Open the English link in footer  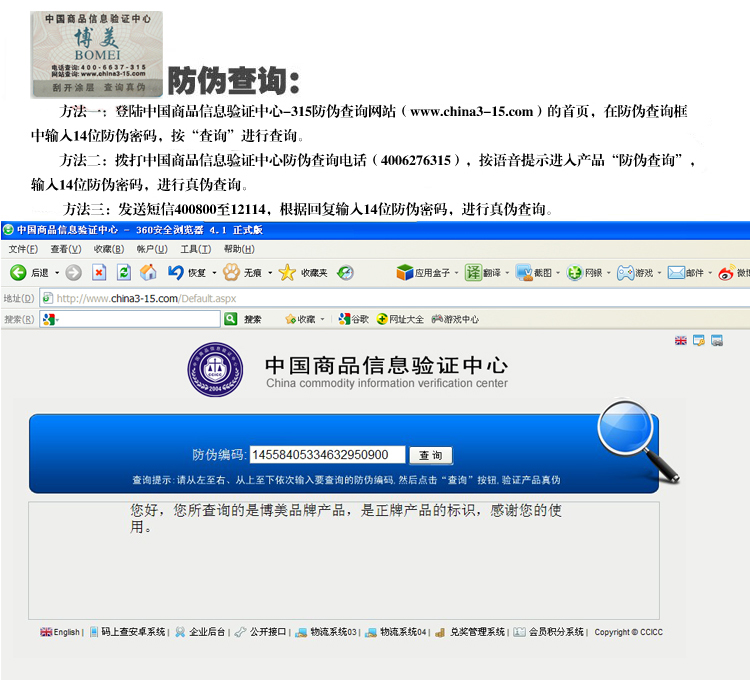pyautogui.click(x=60, y=632)
